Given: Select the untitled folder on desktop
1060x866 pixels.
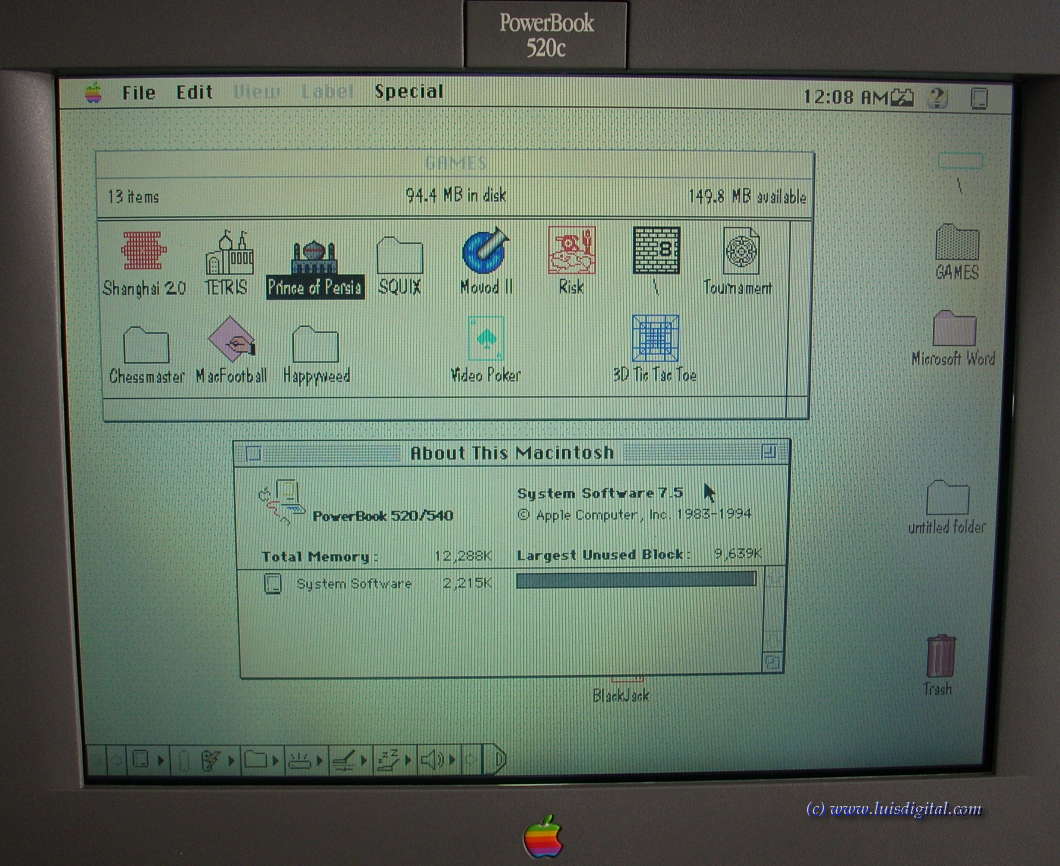Looking at the screenshot, I should 947,498.
